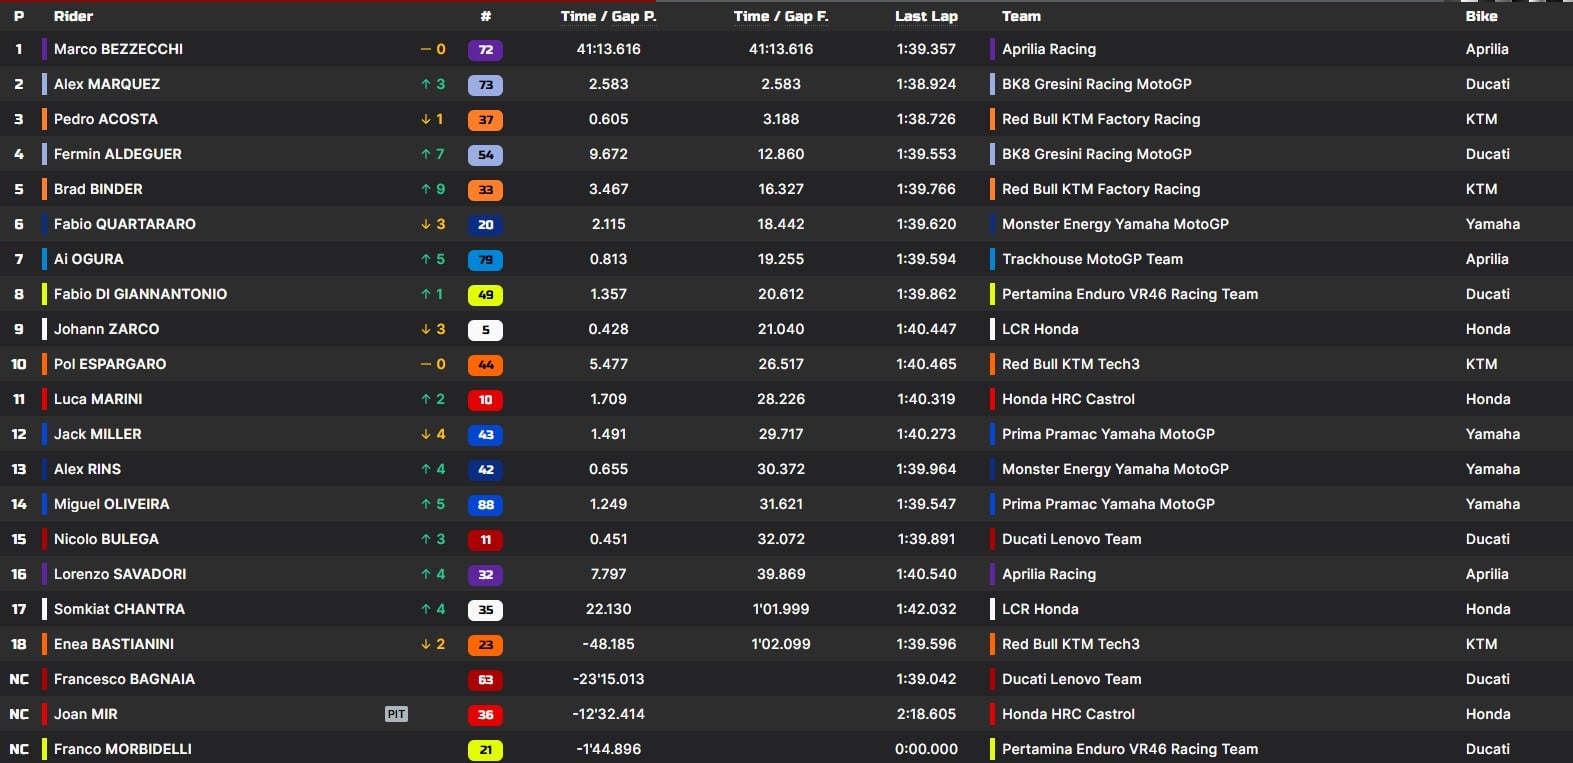The image size is (1573, 763).
Task: Click the number 54 badge for Aldeguer
Action: pyautogui.click(x=485, y=155)
